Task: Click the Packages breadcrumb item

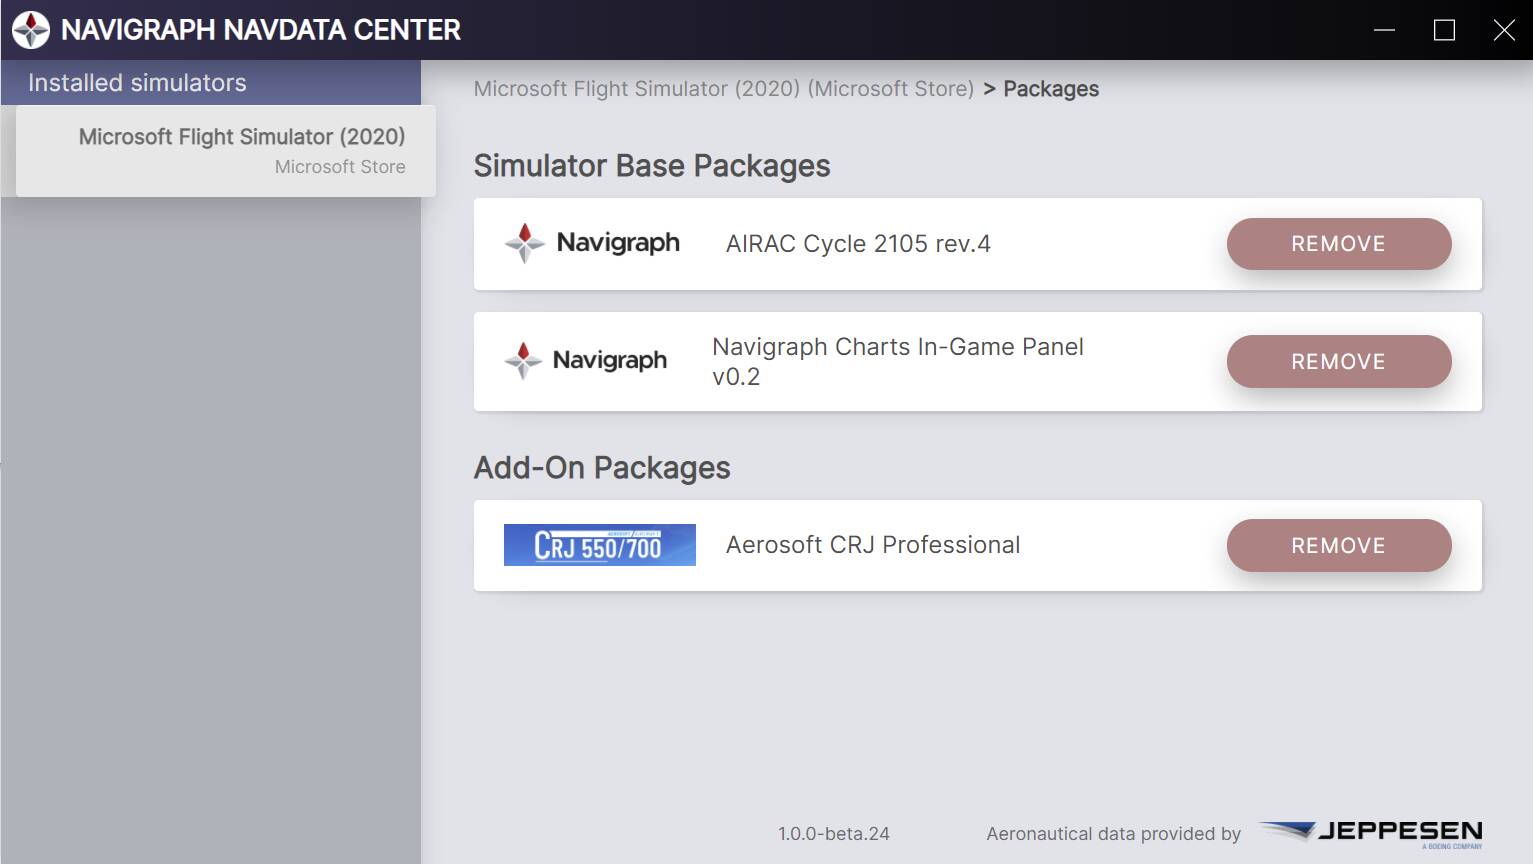Action: click(1050, 89)
